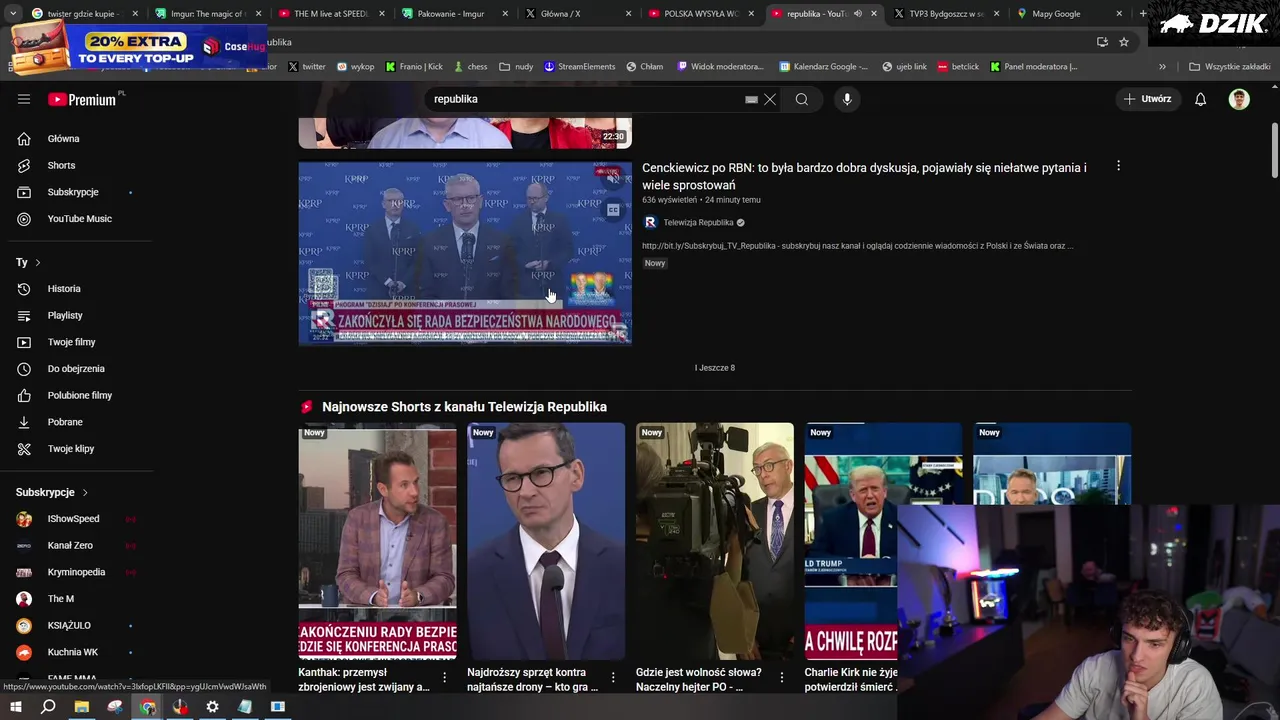1280x720 pixels.
Task: Open options for Gdzie jest wolność short
Action: click(x=782, y=678)
